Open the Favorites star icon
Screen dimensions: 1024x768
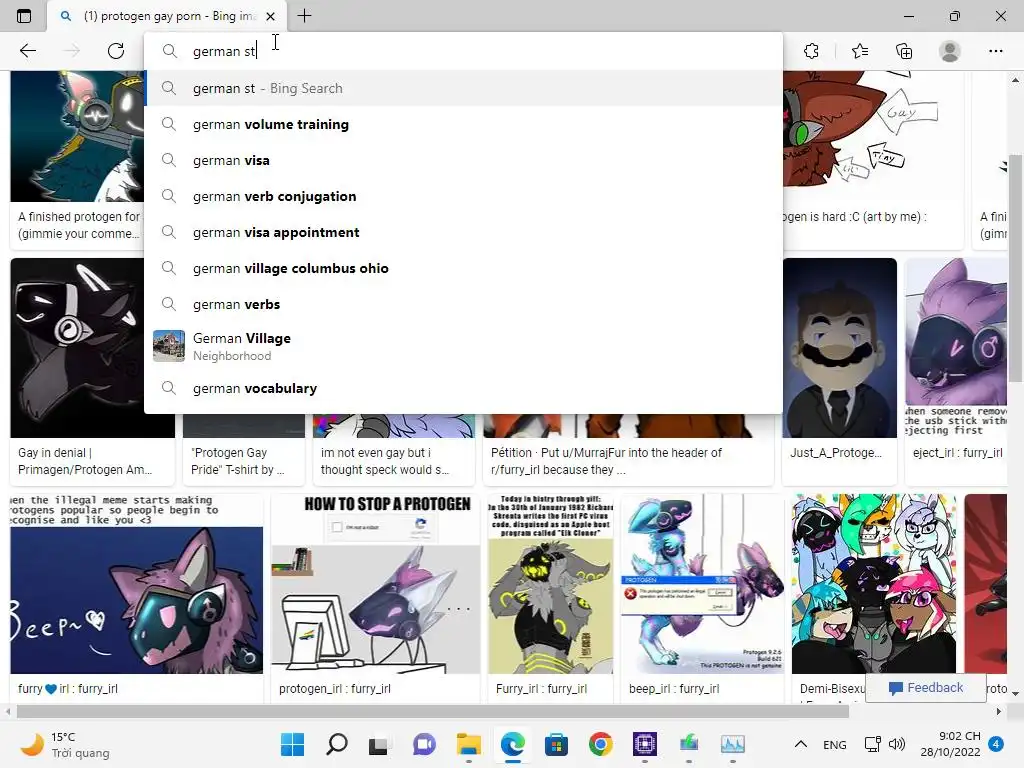859,51
